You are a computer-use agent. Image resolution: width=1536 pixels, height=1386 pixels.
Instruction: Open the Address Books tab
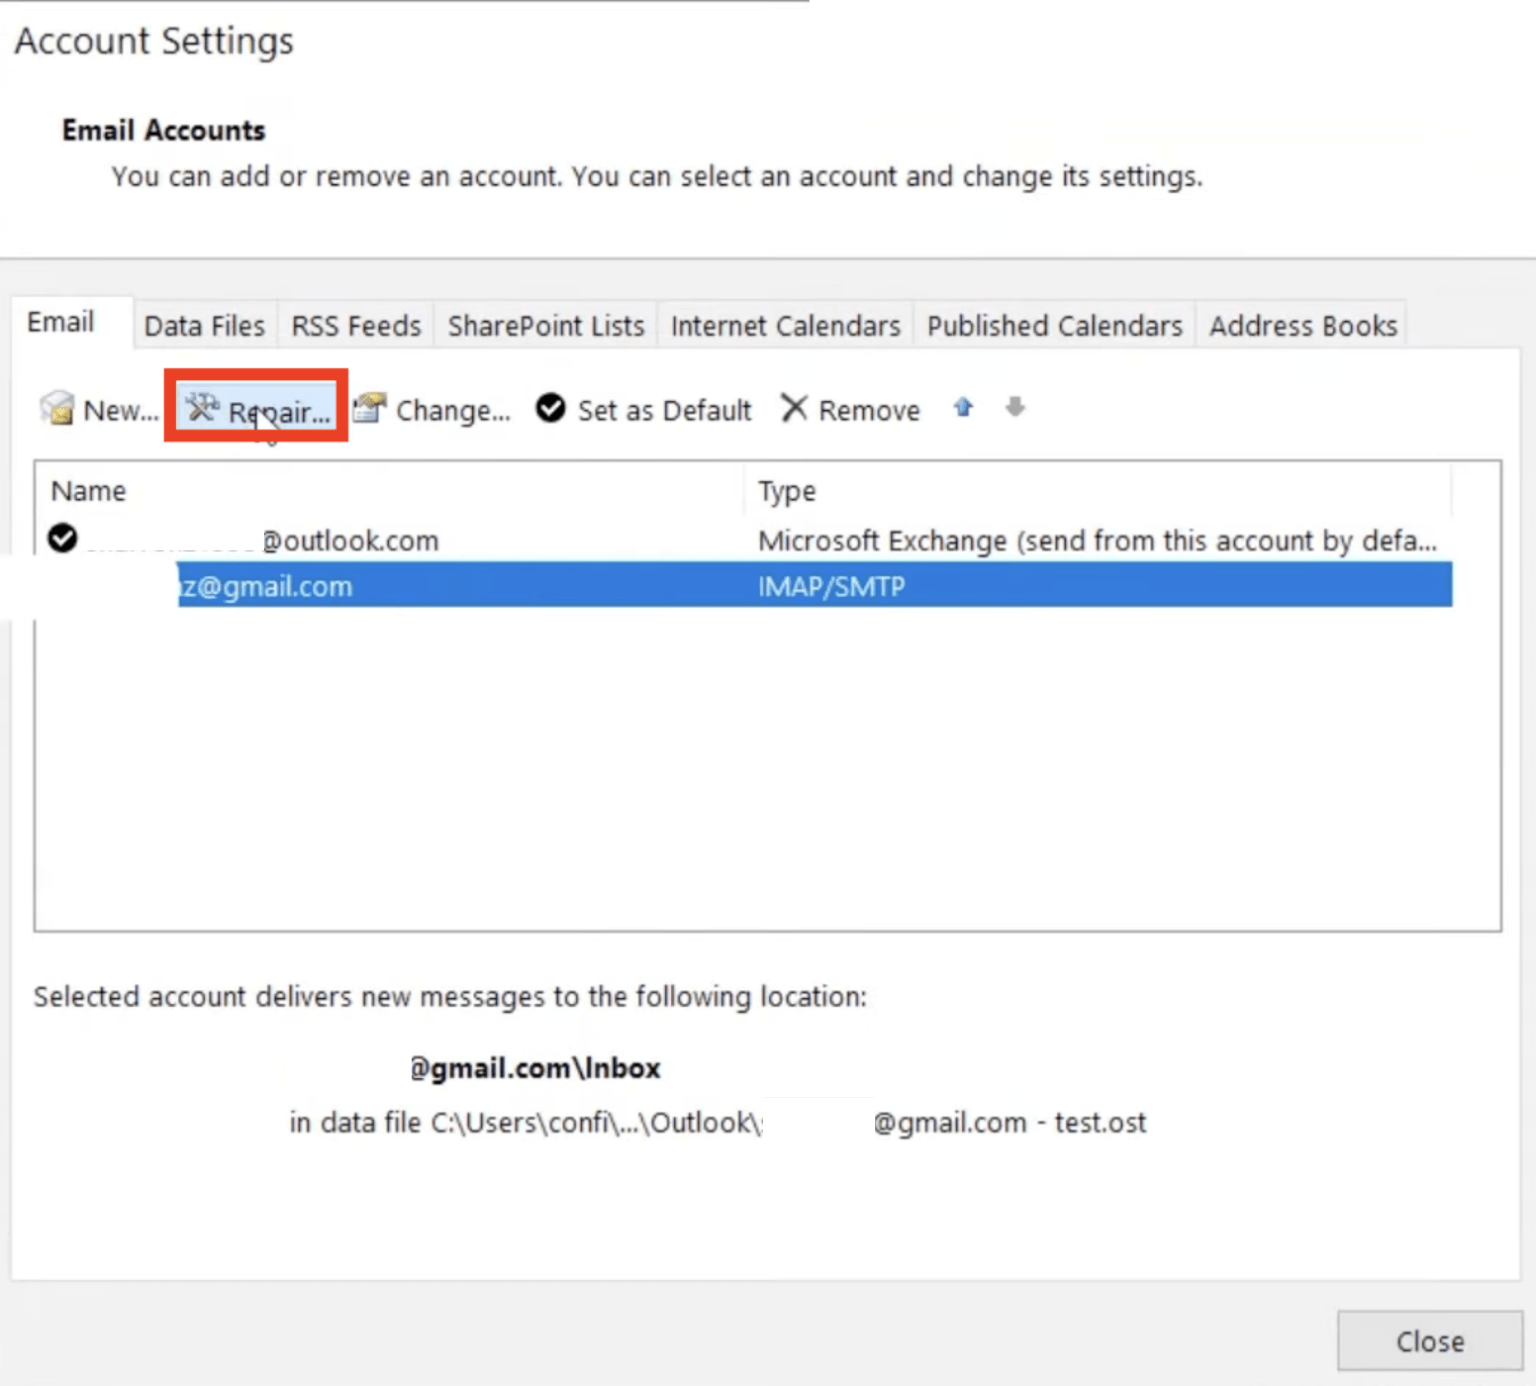coord(1302,325)
